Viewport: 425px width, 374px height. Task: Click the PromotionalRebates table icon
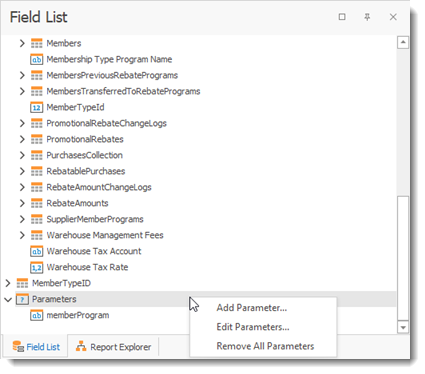pos(37,139)
